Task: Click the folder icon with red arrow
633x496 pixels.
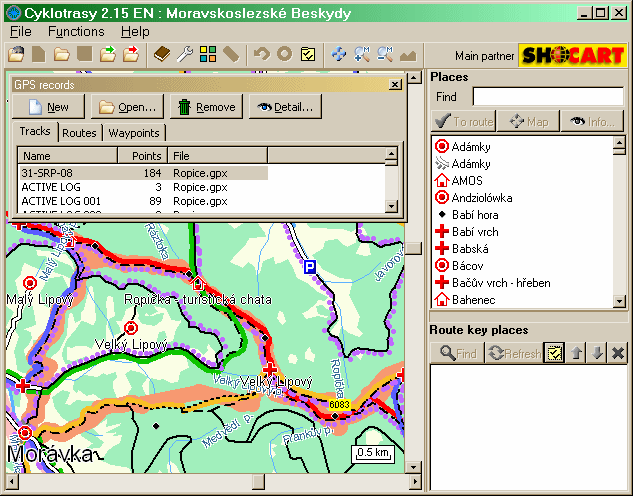Action: (x=131, y=54)
